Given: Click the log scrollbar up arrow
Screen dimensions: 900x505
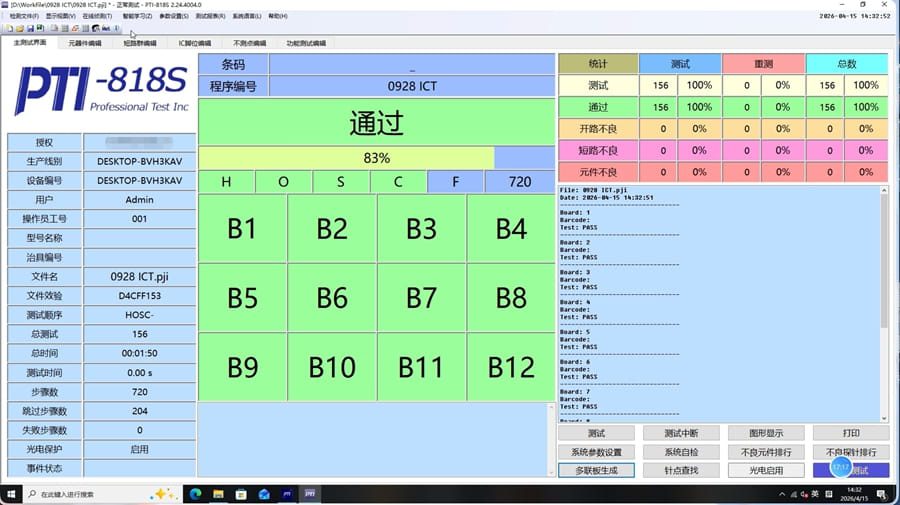Looking at the screenshot, I should [885, 191].
